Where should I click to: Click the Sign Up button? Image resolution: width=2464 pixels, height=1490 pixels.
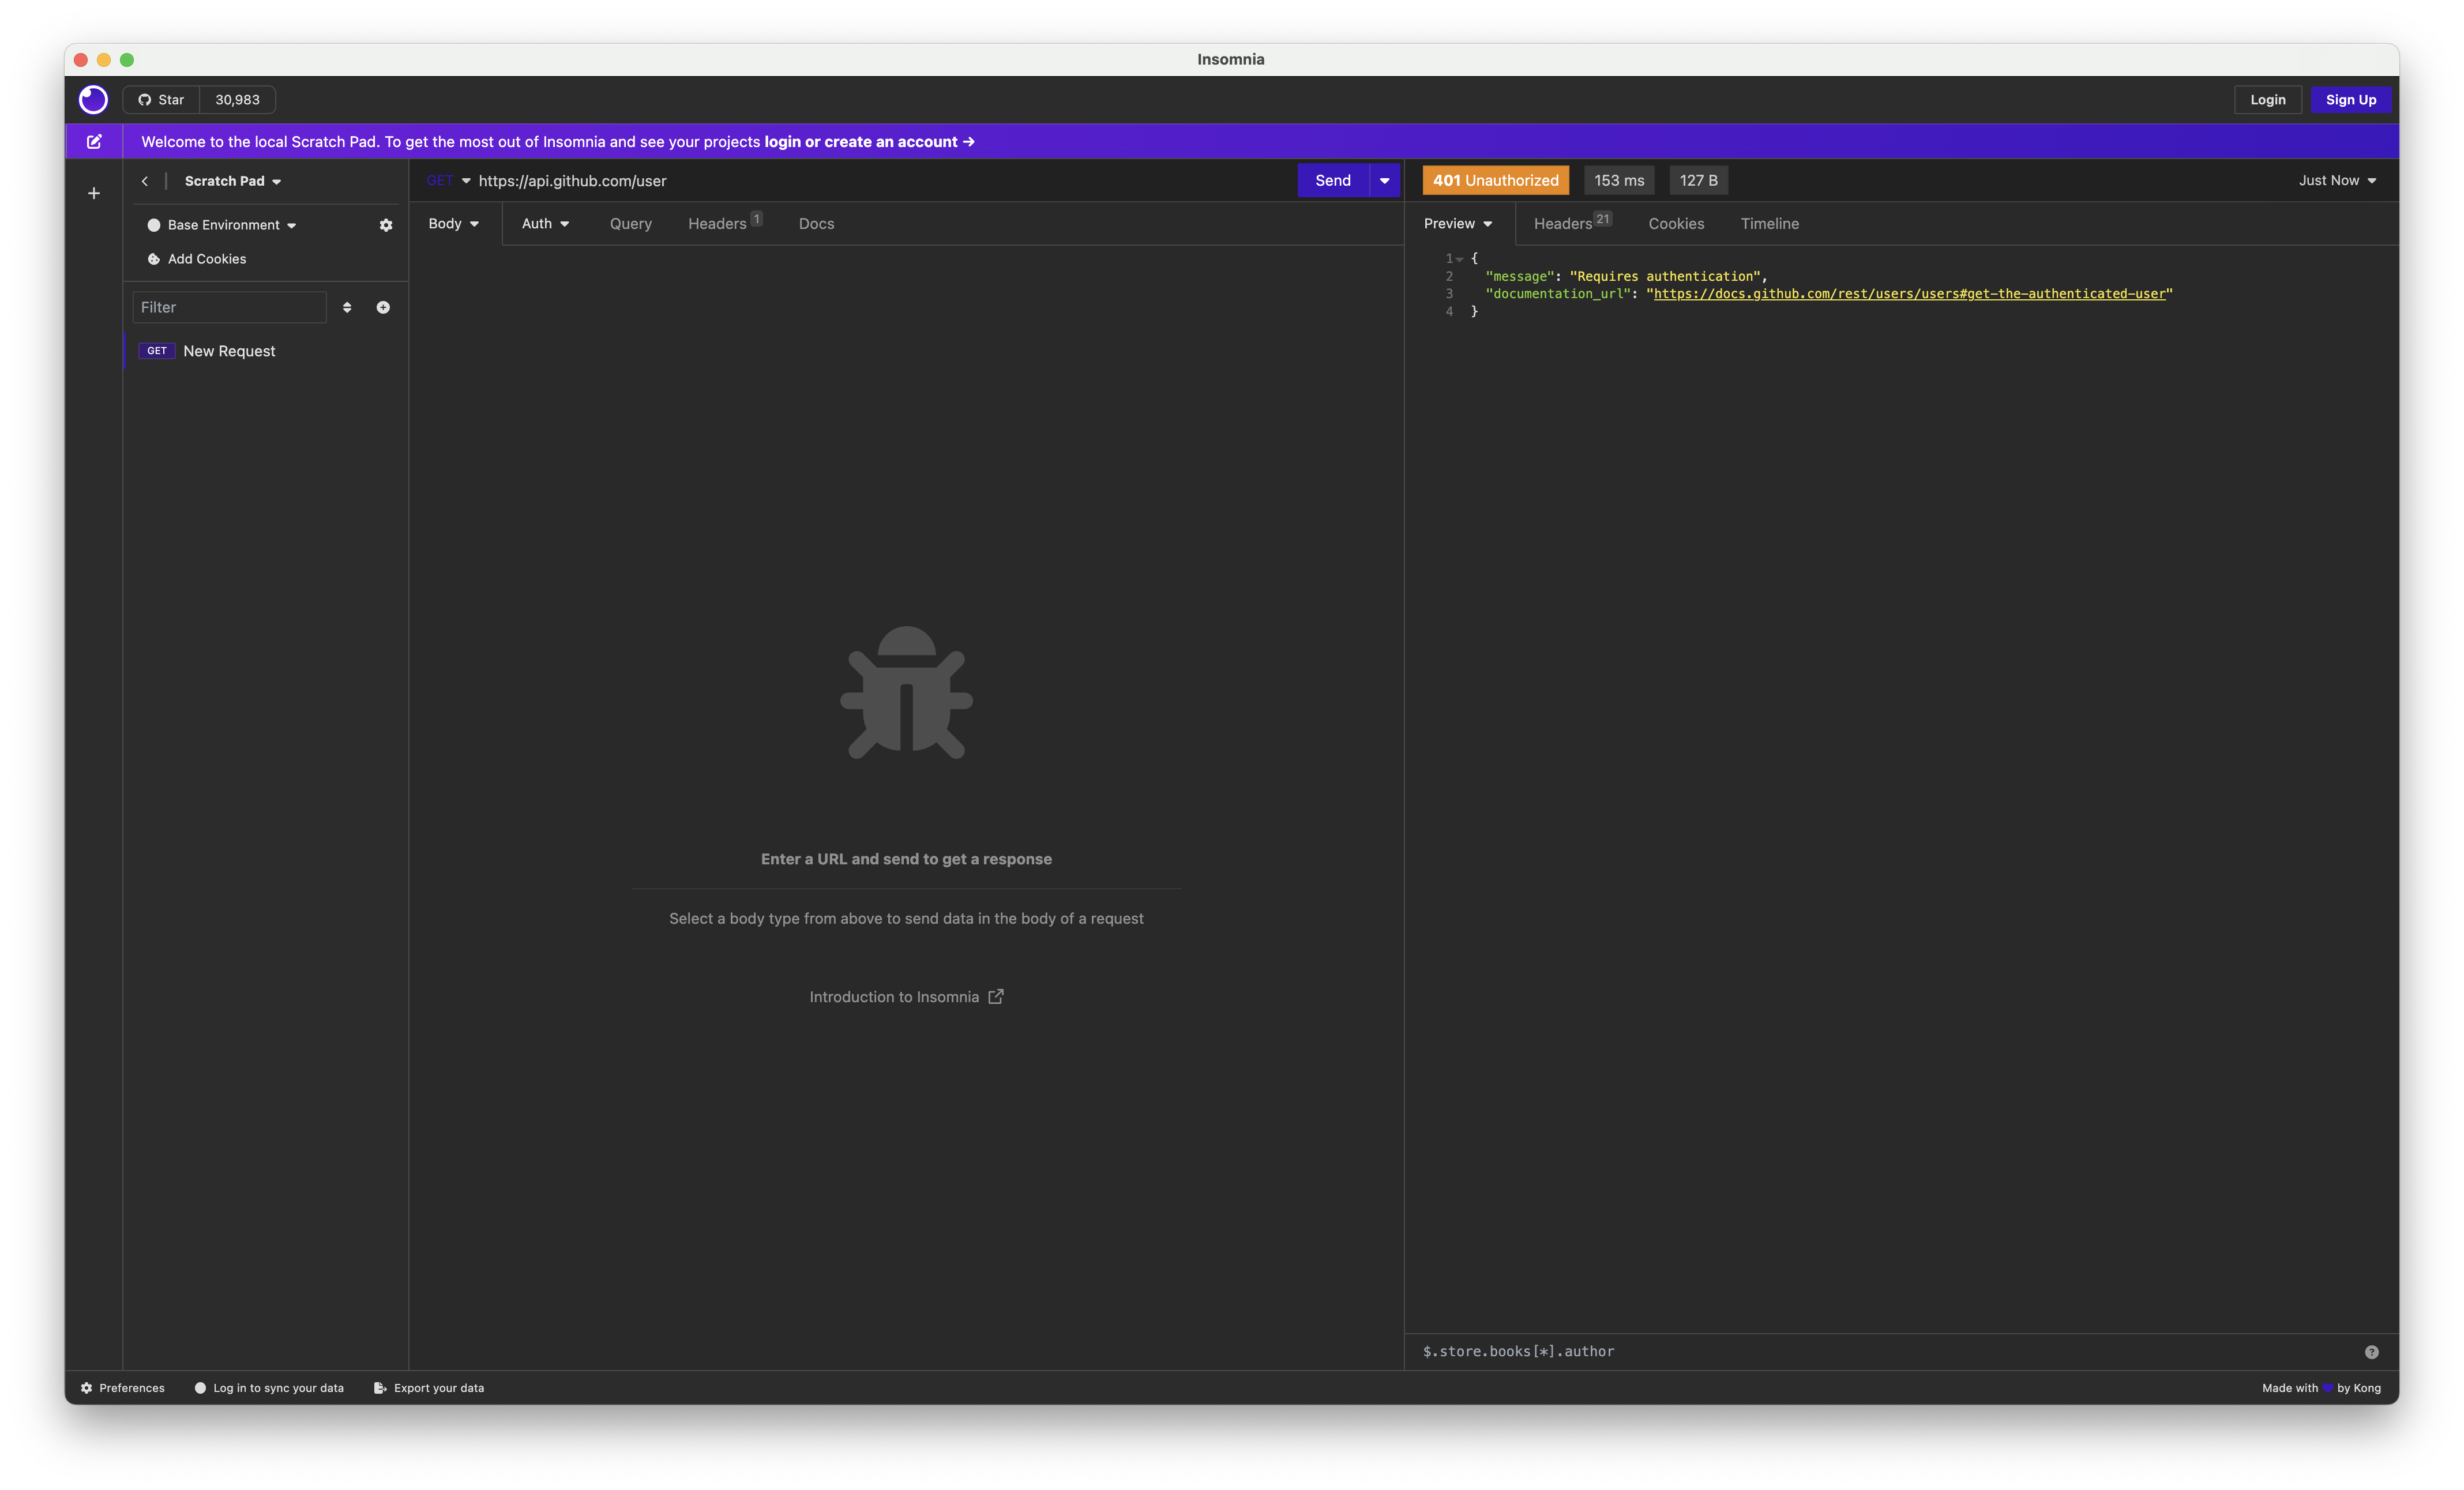click(x=2350, y=99)
